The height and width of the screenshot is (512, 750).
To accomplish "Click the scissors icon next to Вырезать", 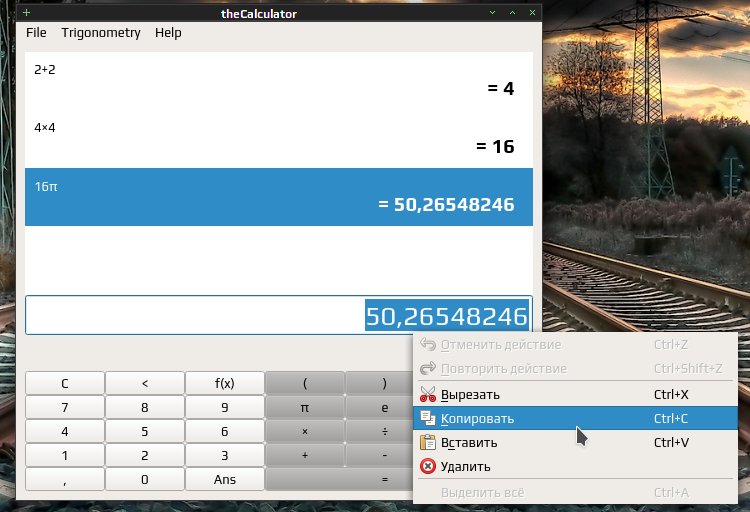I will (x=428, y=394).
